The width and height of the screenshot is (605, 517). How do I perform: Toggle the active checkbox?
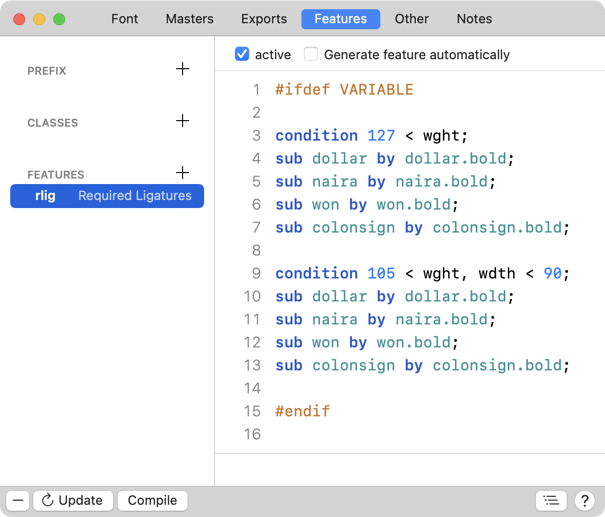[x=242, y=54]
